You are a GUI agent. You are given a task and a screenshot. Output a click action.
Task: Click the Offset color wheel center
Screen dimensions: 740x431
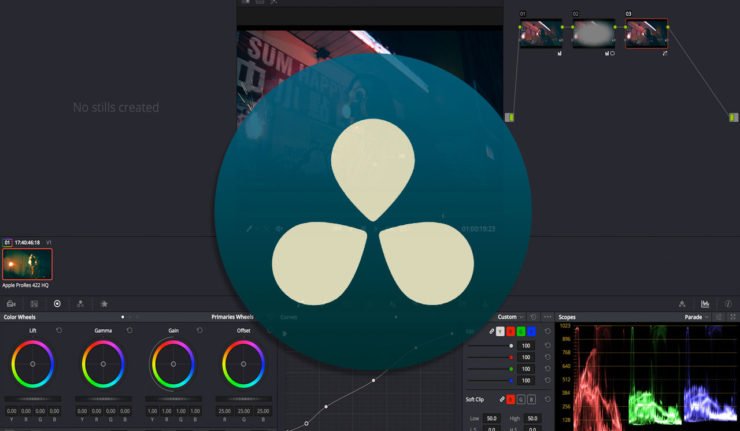244,364
